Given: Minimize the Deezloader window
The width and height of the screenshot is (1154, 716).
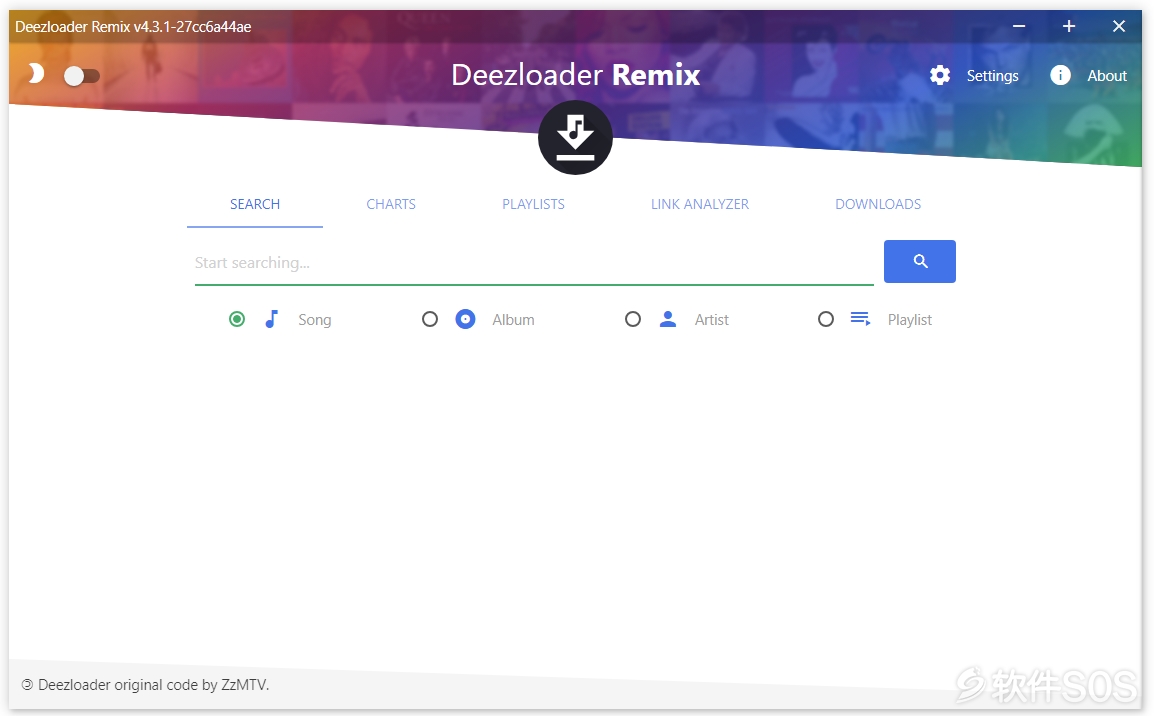Looking at the screenshot, I should coord(1019,26).
